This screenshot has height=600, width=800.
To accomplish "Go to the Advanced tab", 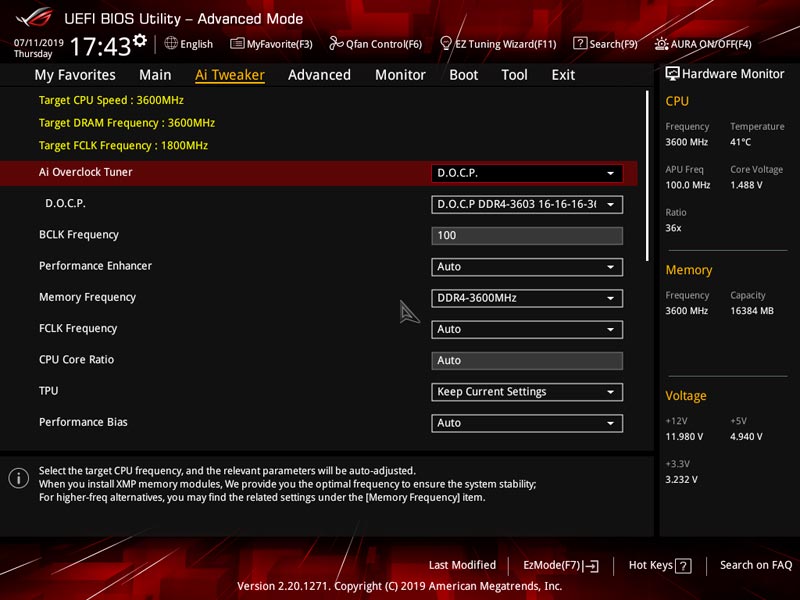I will click(x=319, y=75).
